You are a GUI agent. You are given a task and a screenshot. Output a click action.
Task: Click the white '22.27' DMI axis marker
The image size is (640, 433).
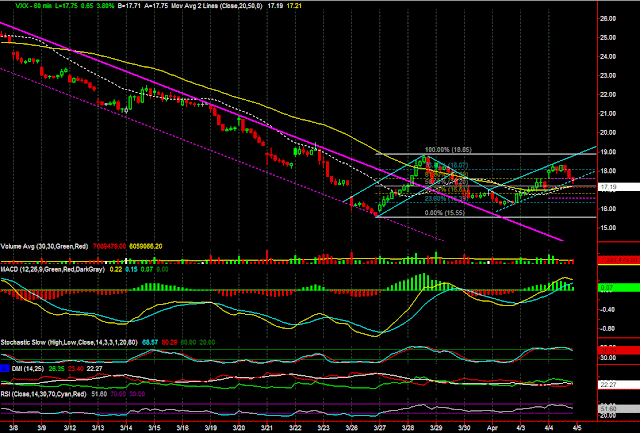618,384
